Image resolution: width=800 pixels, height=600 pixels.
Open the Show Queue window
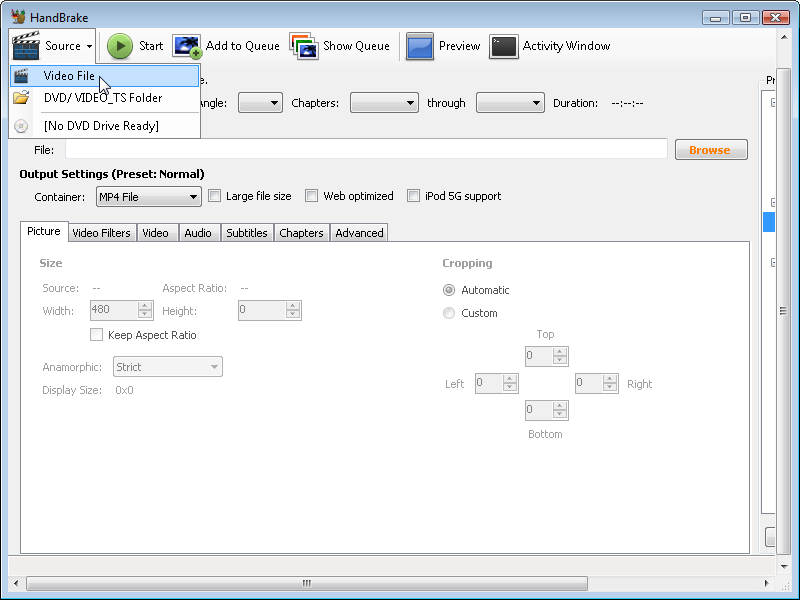tap(302, 46)
